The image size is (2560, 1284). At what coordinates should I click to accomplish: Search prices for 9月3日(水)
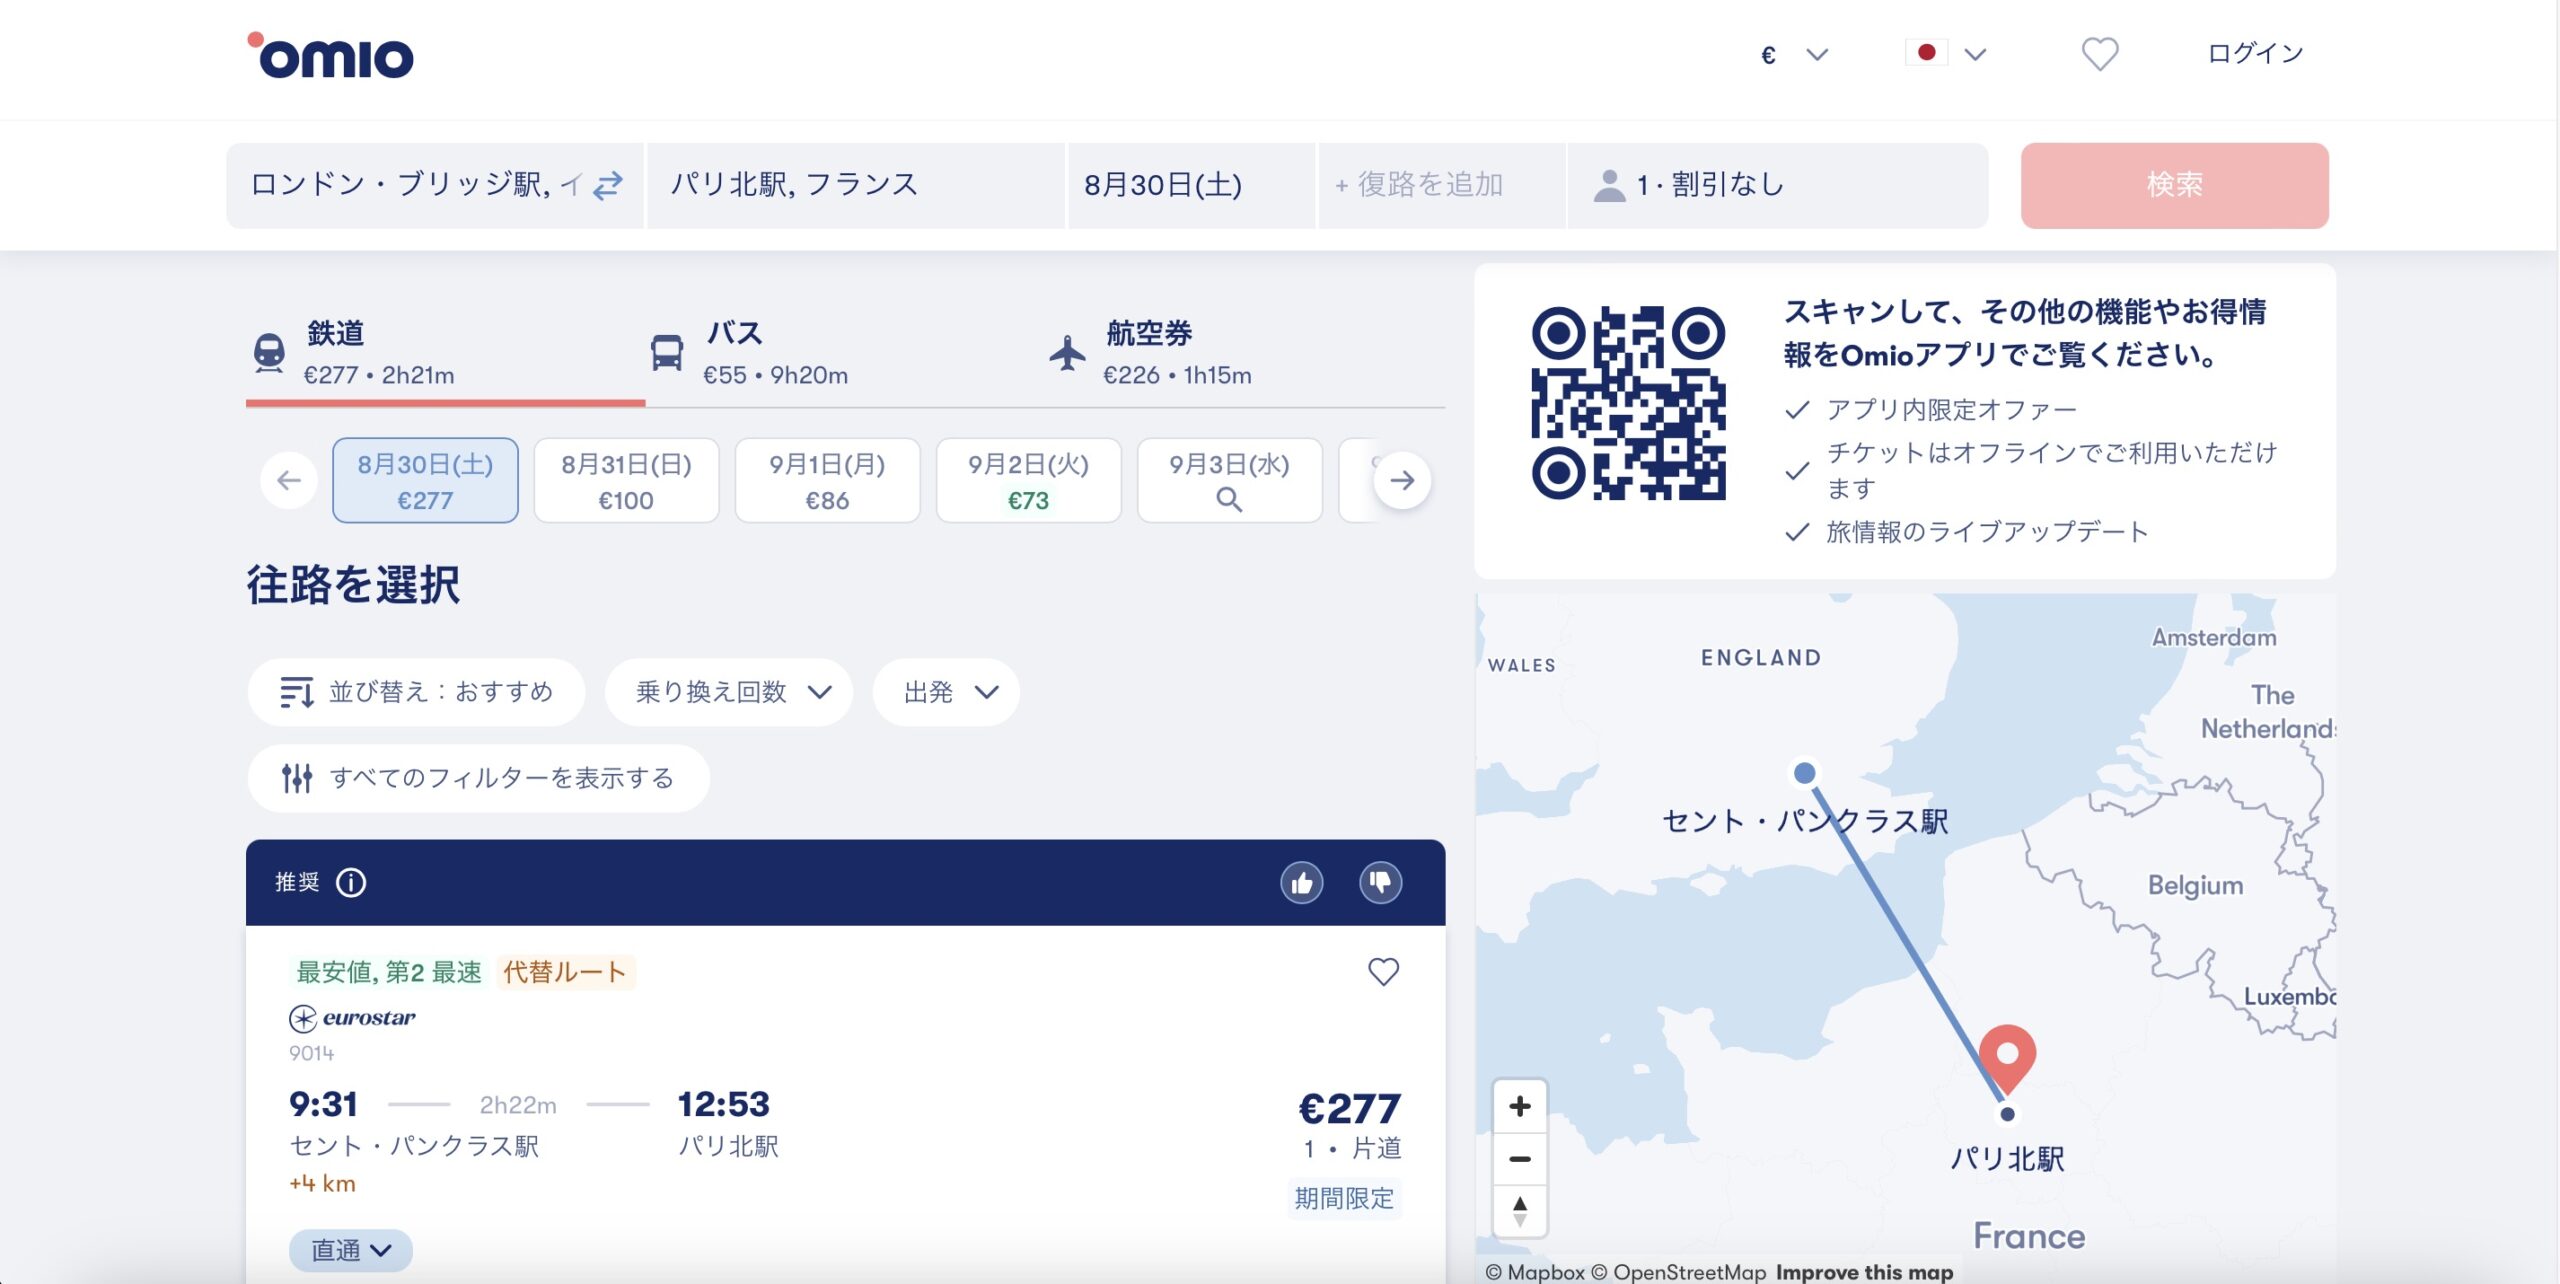1229,481
